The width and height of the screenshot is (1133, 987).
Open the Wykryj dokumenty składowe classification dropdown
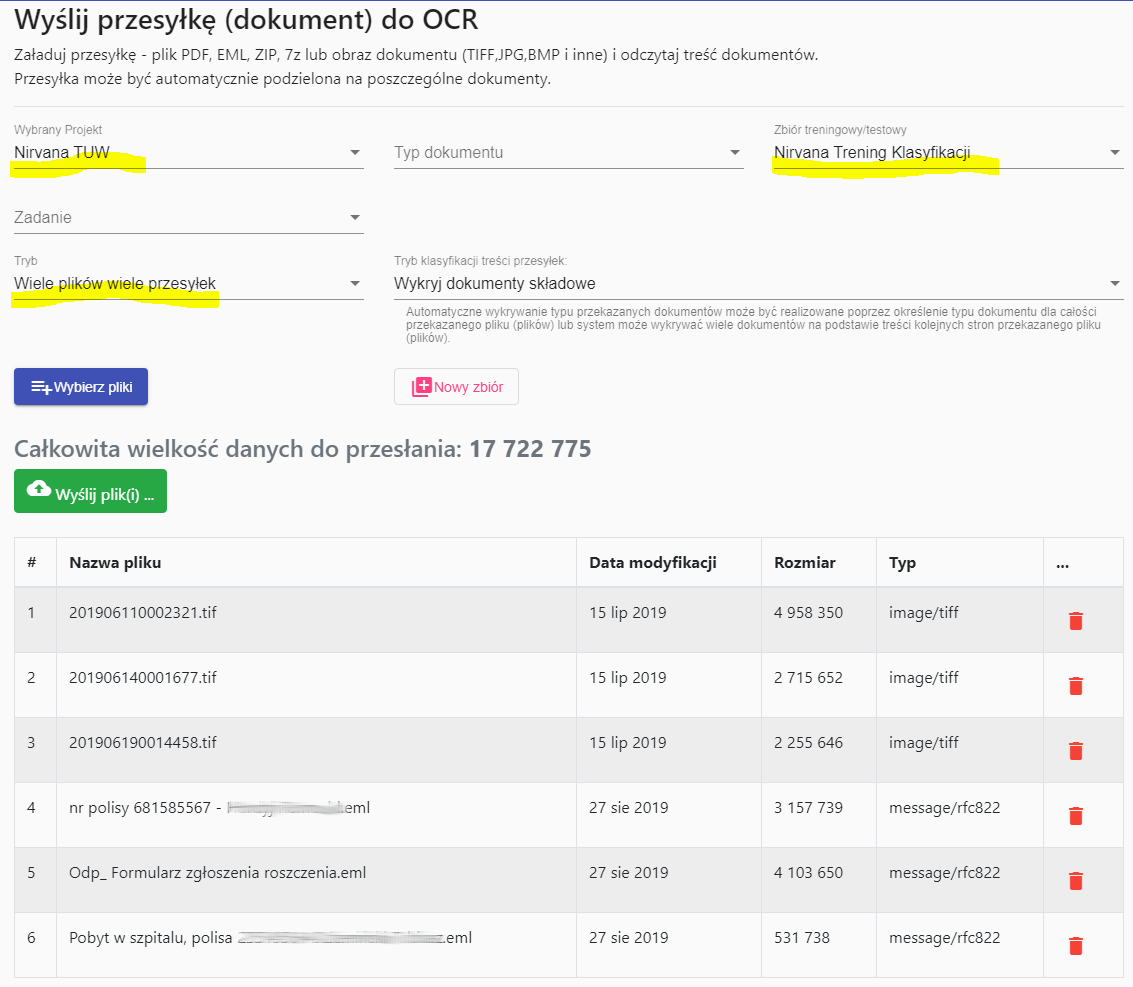[1115, 283]
